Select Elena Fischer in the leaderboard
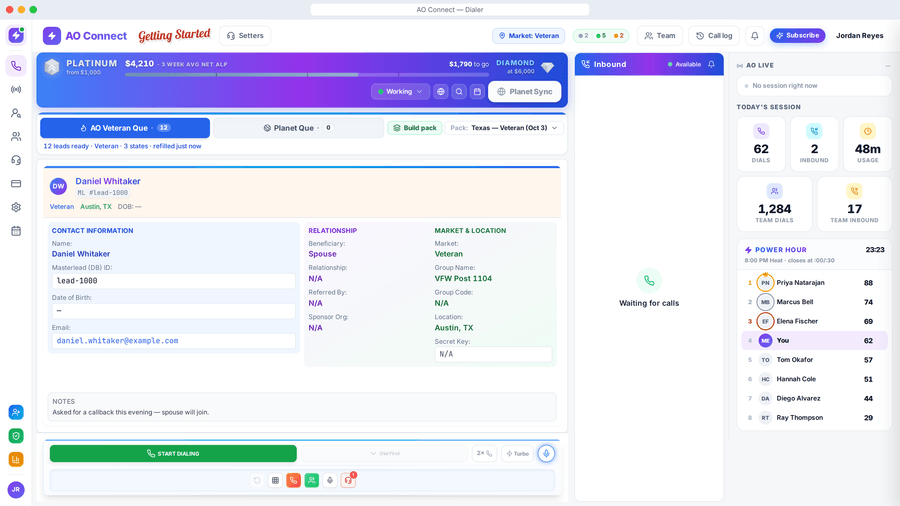This screenshot has width=900, height=506. point(814,321)
